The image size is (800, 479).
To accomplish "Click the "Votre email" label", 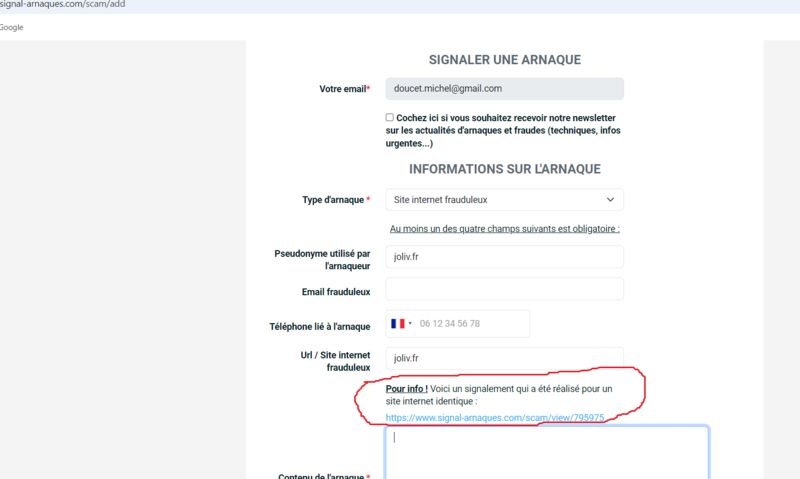I will pyautogui.click(x=343, y=89).
